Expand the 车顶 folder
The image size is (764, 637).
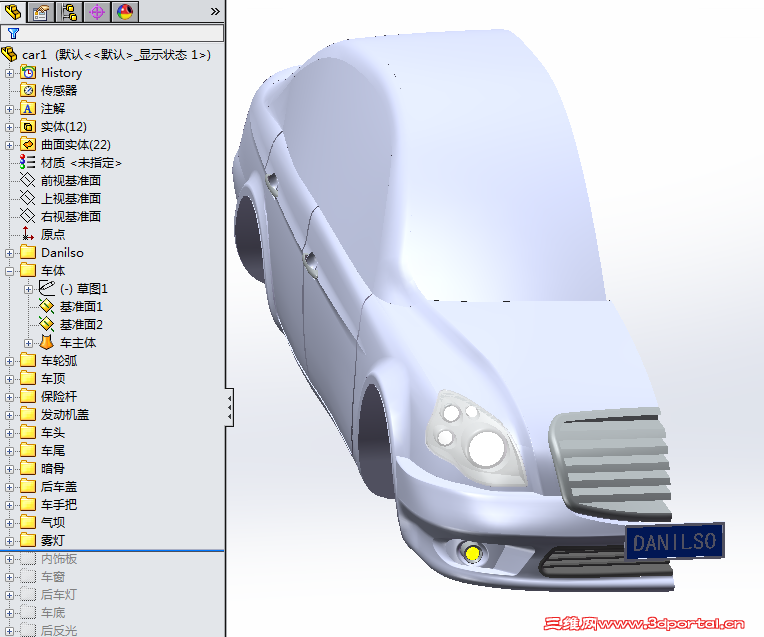point(9,380)
